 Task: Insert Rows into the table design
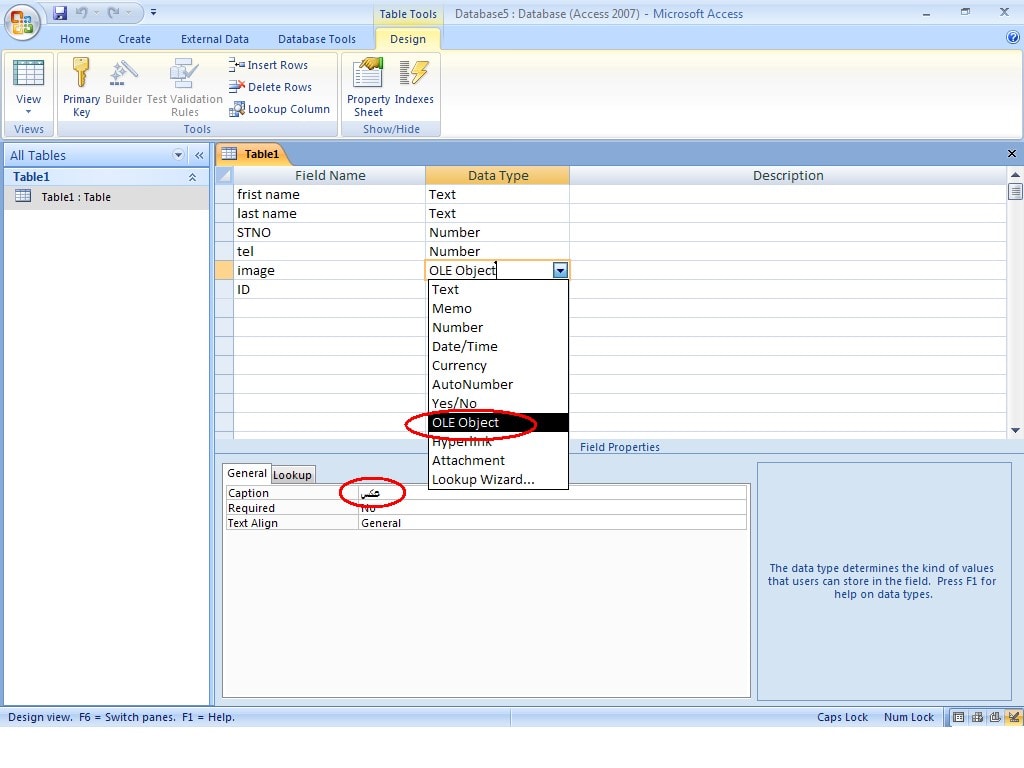268,65
